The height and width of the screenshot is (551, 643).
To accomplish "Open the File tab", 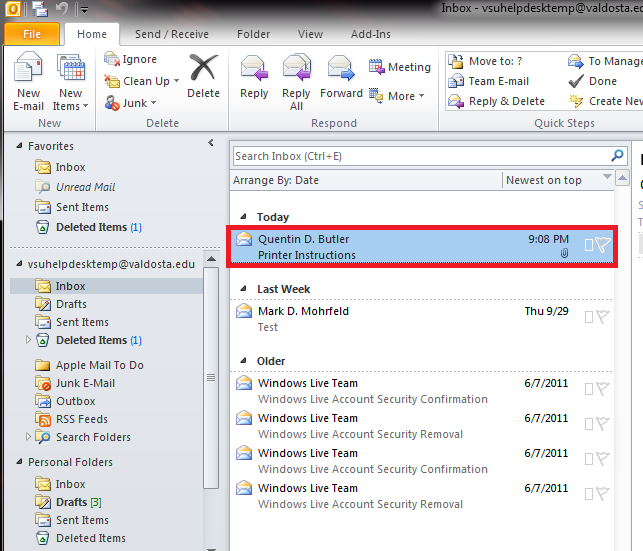I will click(x=32, y=34).
